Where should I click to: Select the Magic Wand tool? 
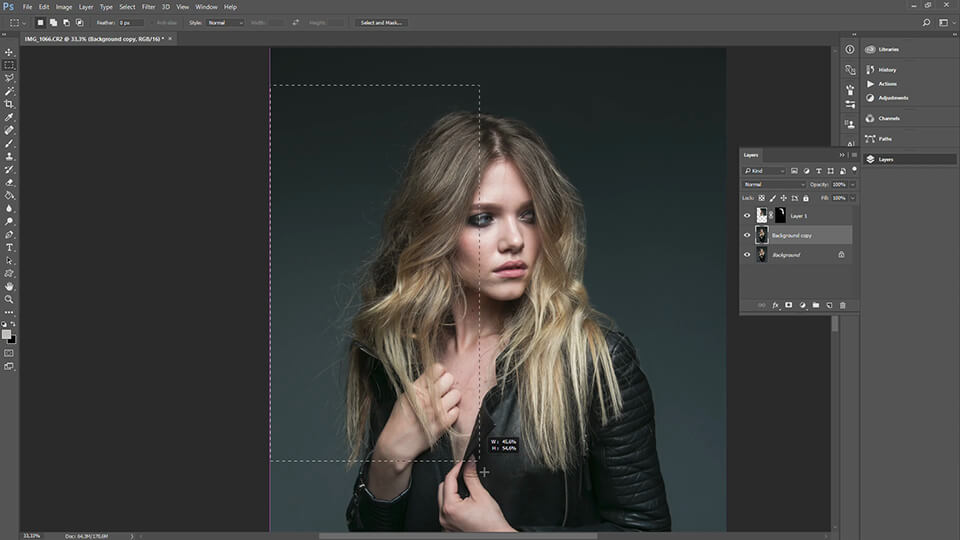point(9,91)
